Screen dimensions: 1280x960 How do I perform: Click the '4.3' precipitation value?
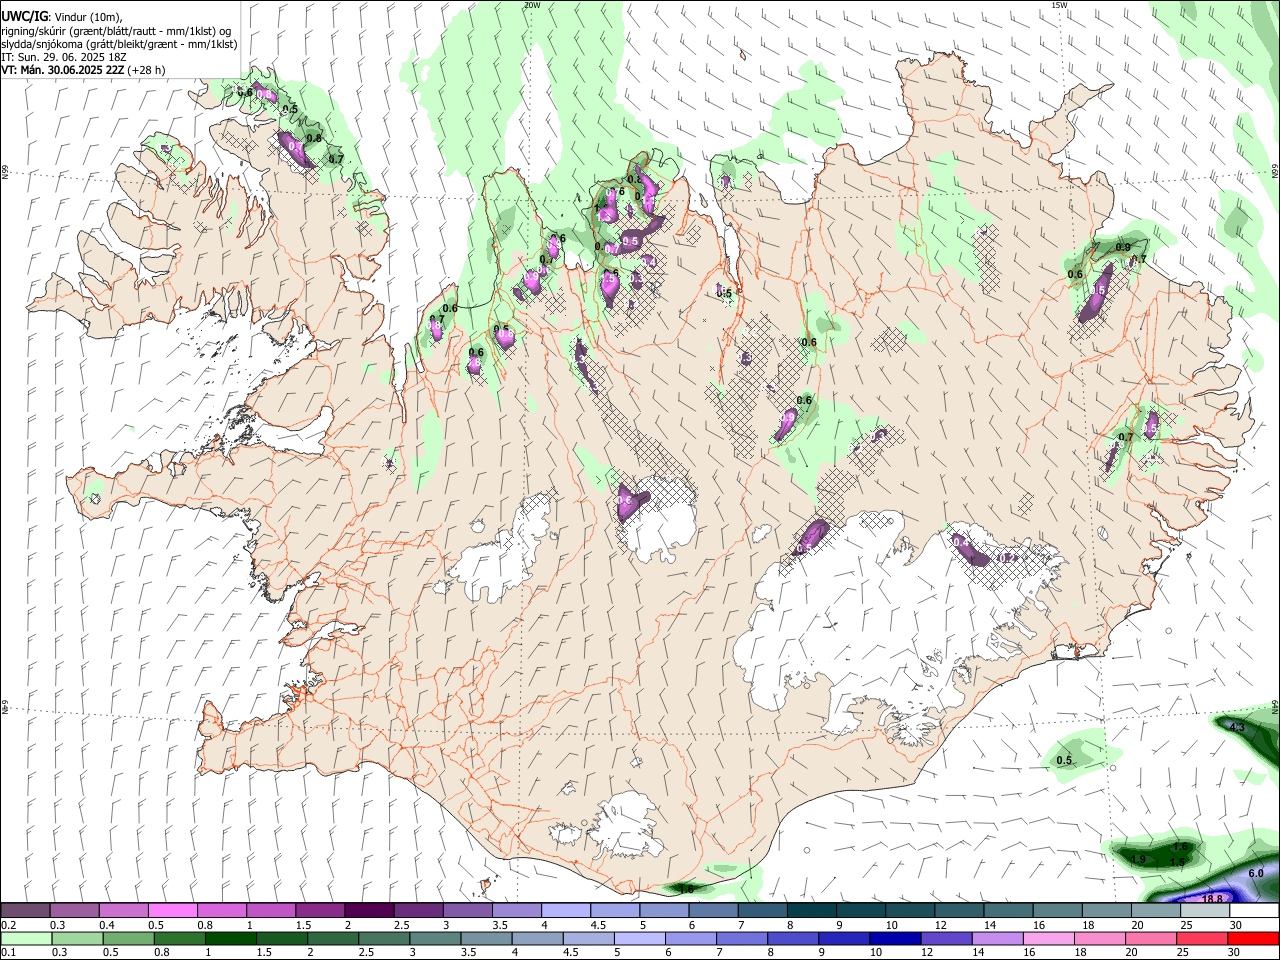(1237, 726)
